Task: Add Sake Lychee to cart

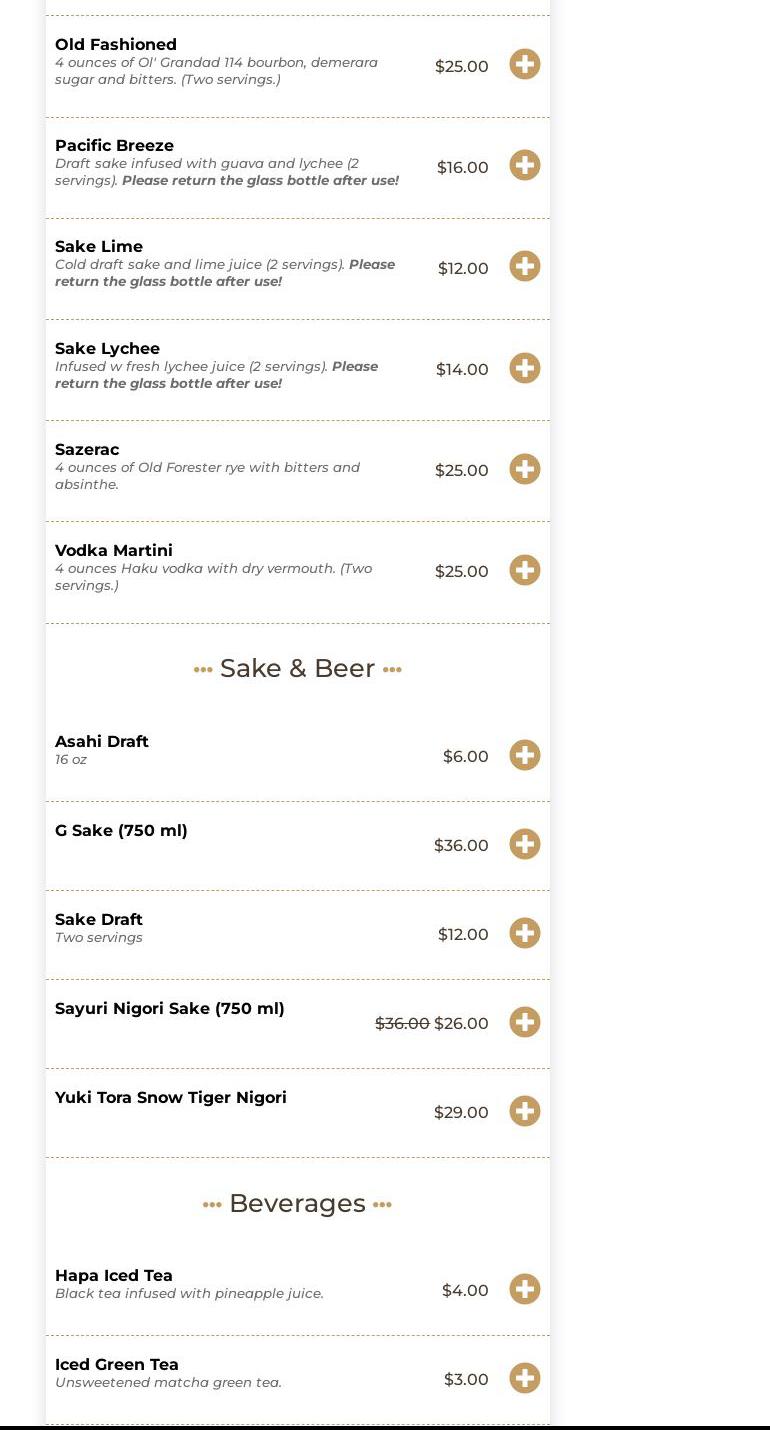Action: click(x=524, y=368)
